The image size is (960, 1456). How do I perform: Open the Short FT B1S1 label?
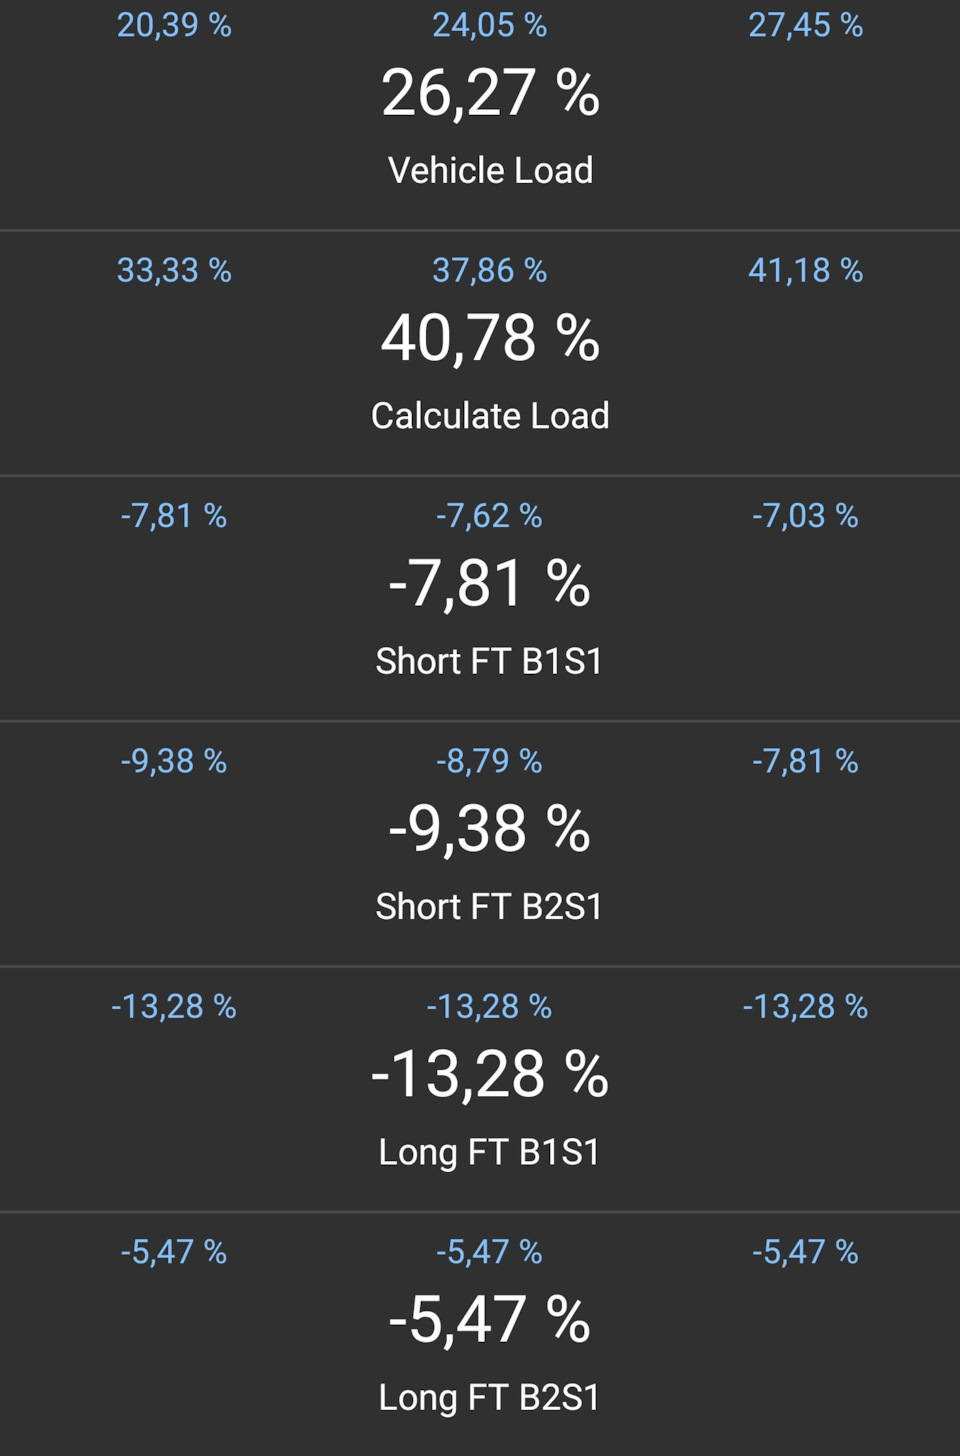[x=489, y=661]
